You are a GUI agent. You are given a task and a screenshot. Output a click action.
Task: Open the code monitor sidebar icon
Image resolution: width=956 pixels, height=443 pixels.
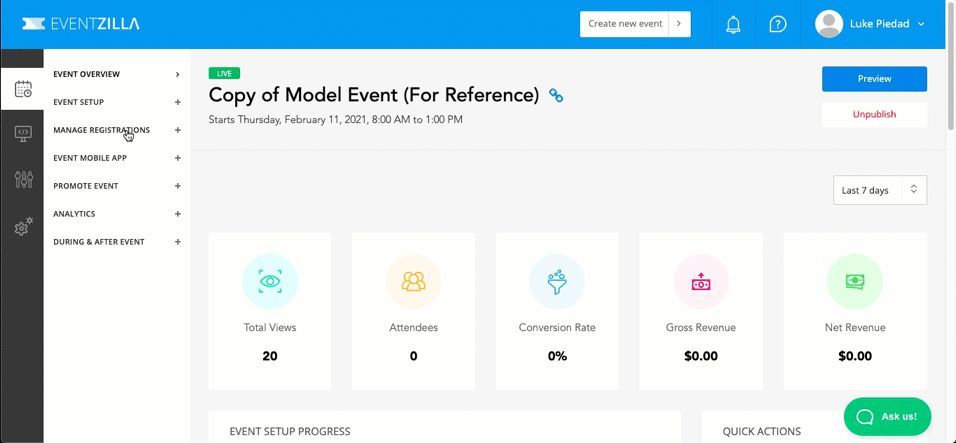click(23, 133)
